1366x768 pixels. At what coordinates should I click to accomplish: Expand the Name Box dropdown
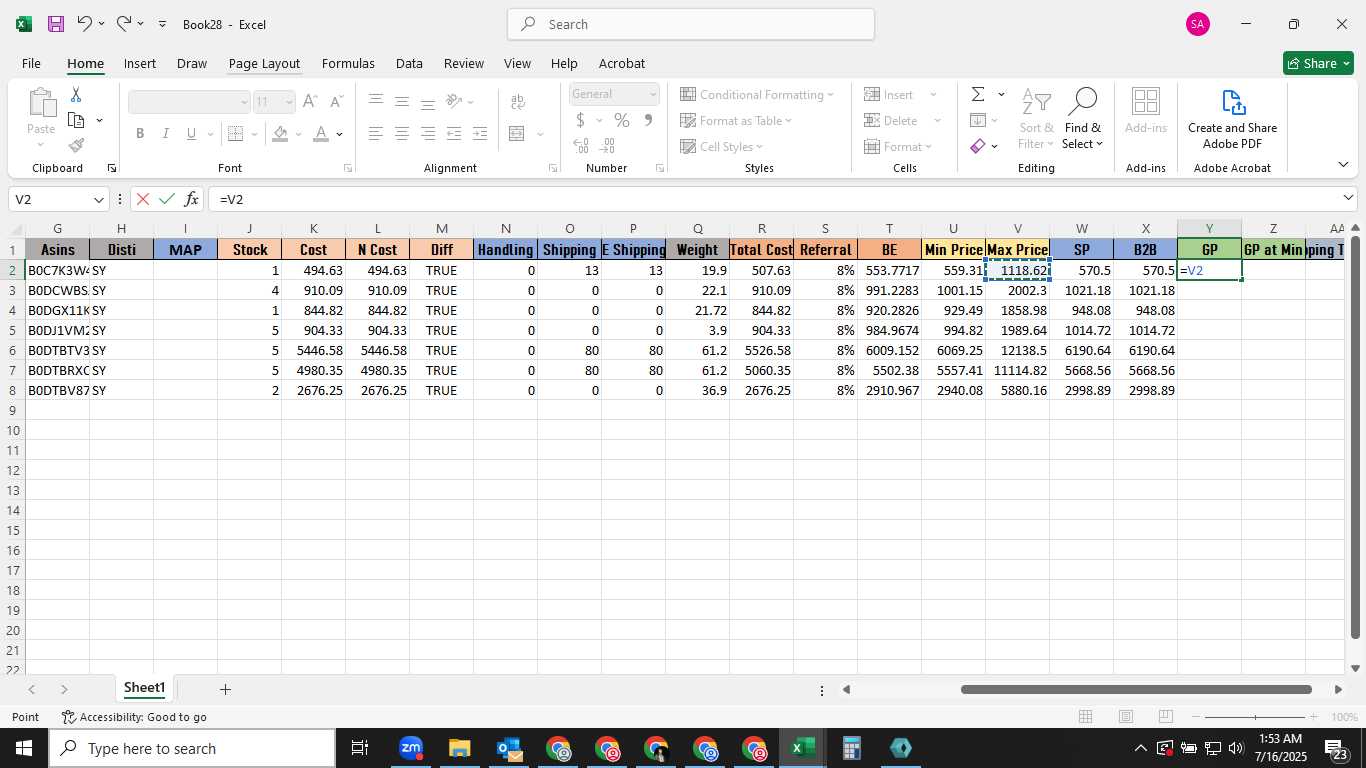pyautogui.click(x=98, y=199)
